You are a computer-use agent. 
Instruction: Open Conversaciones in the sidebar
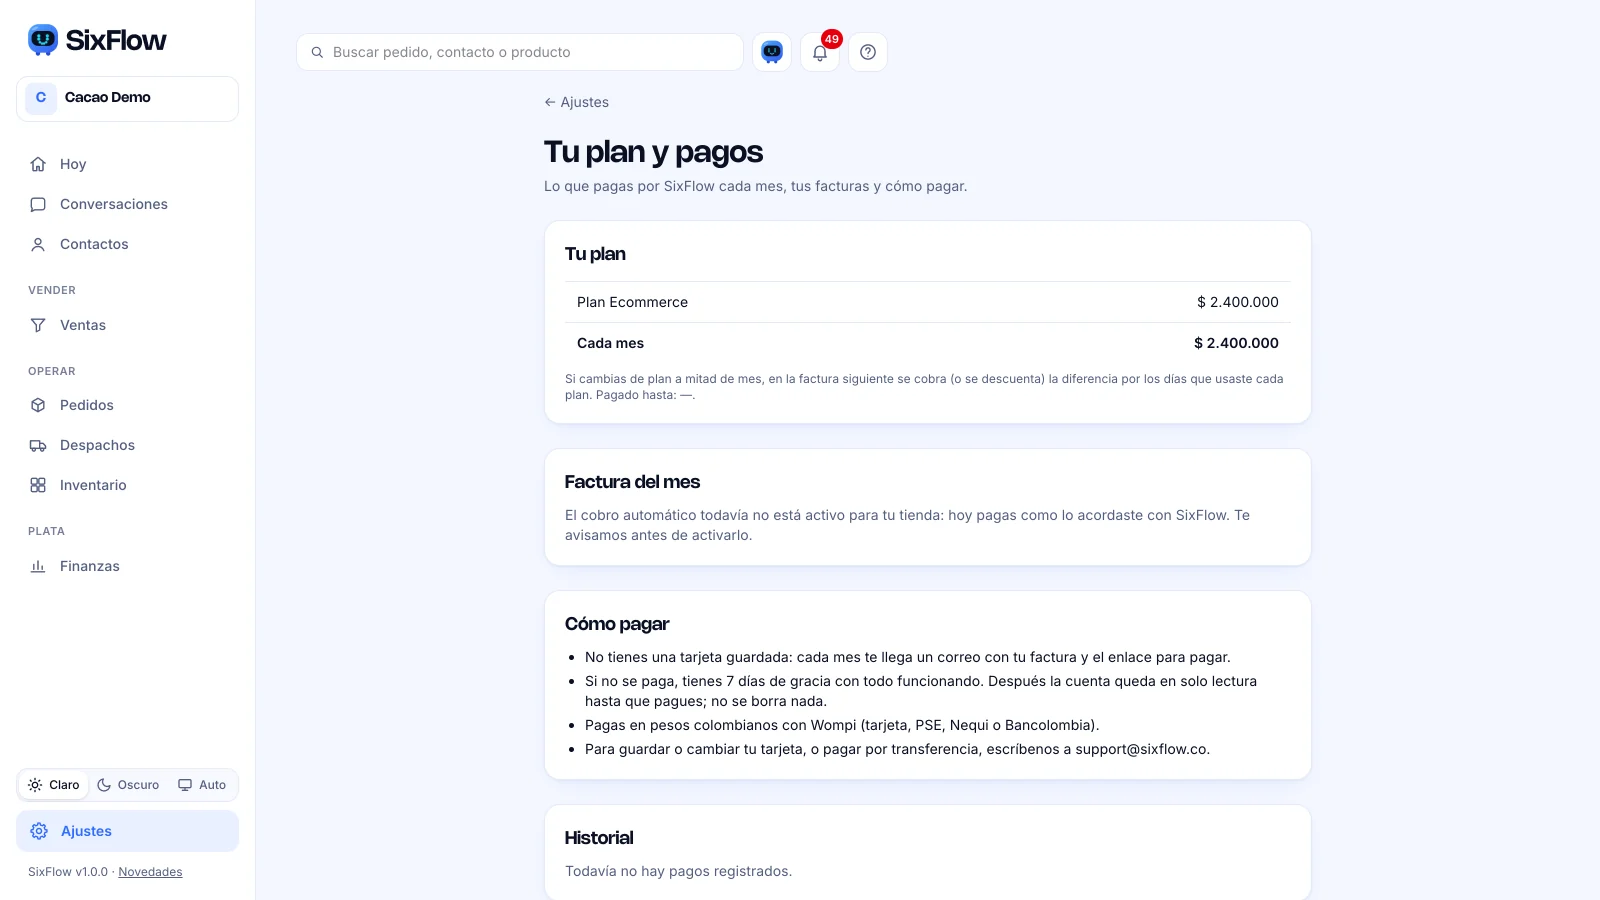pyautogui.click(x=127, y=204)
